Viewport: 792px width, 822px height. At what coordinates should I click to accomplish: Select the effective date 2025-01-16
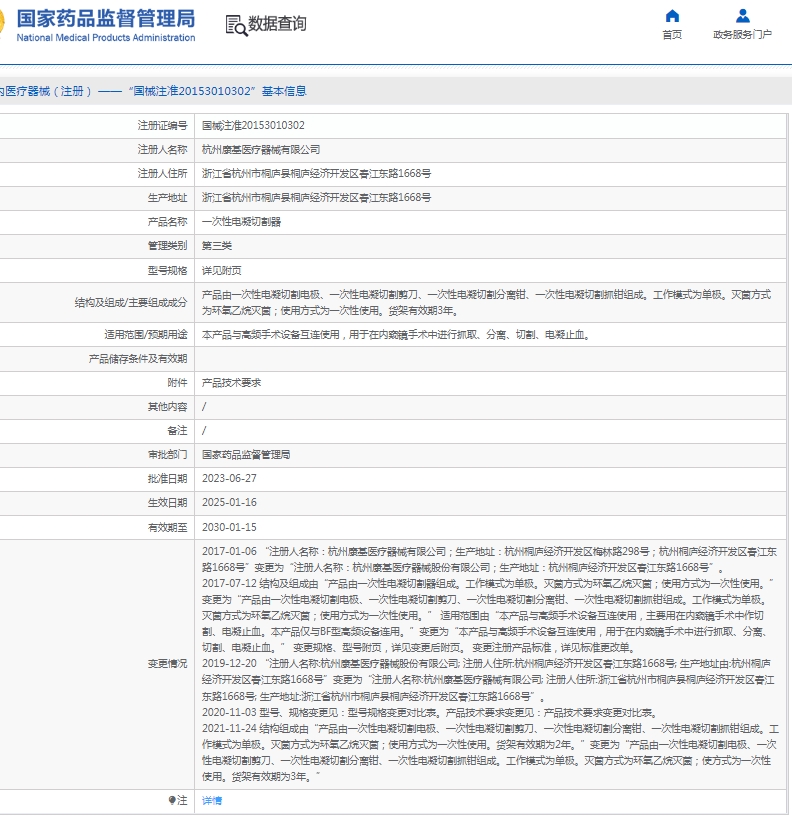click(229, 502)
